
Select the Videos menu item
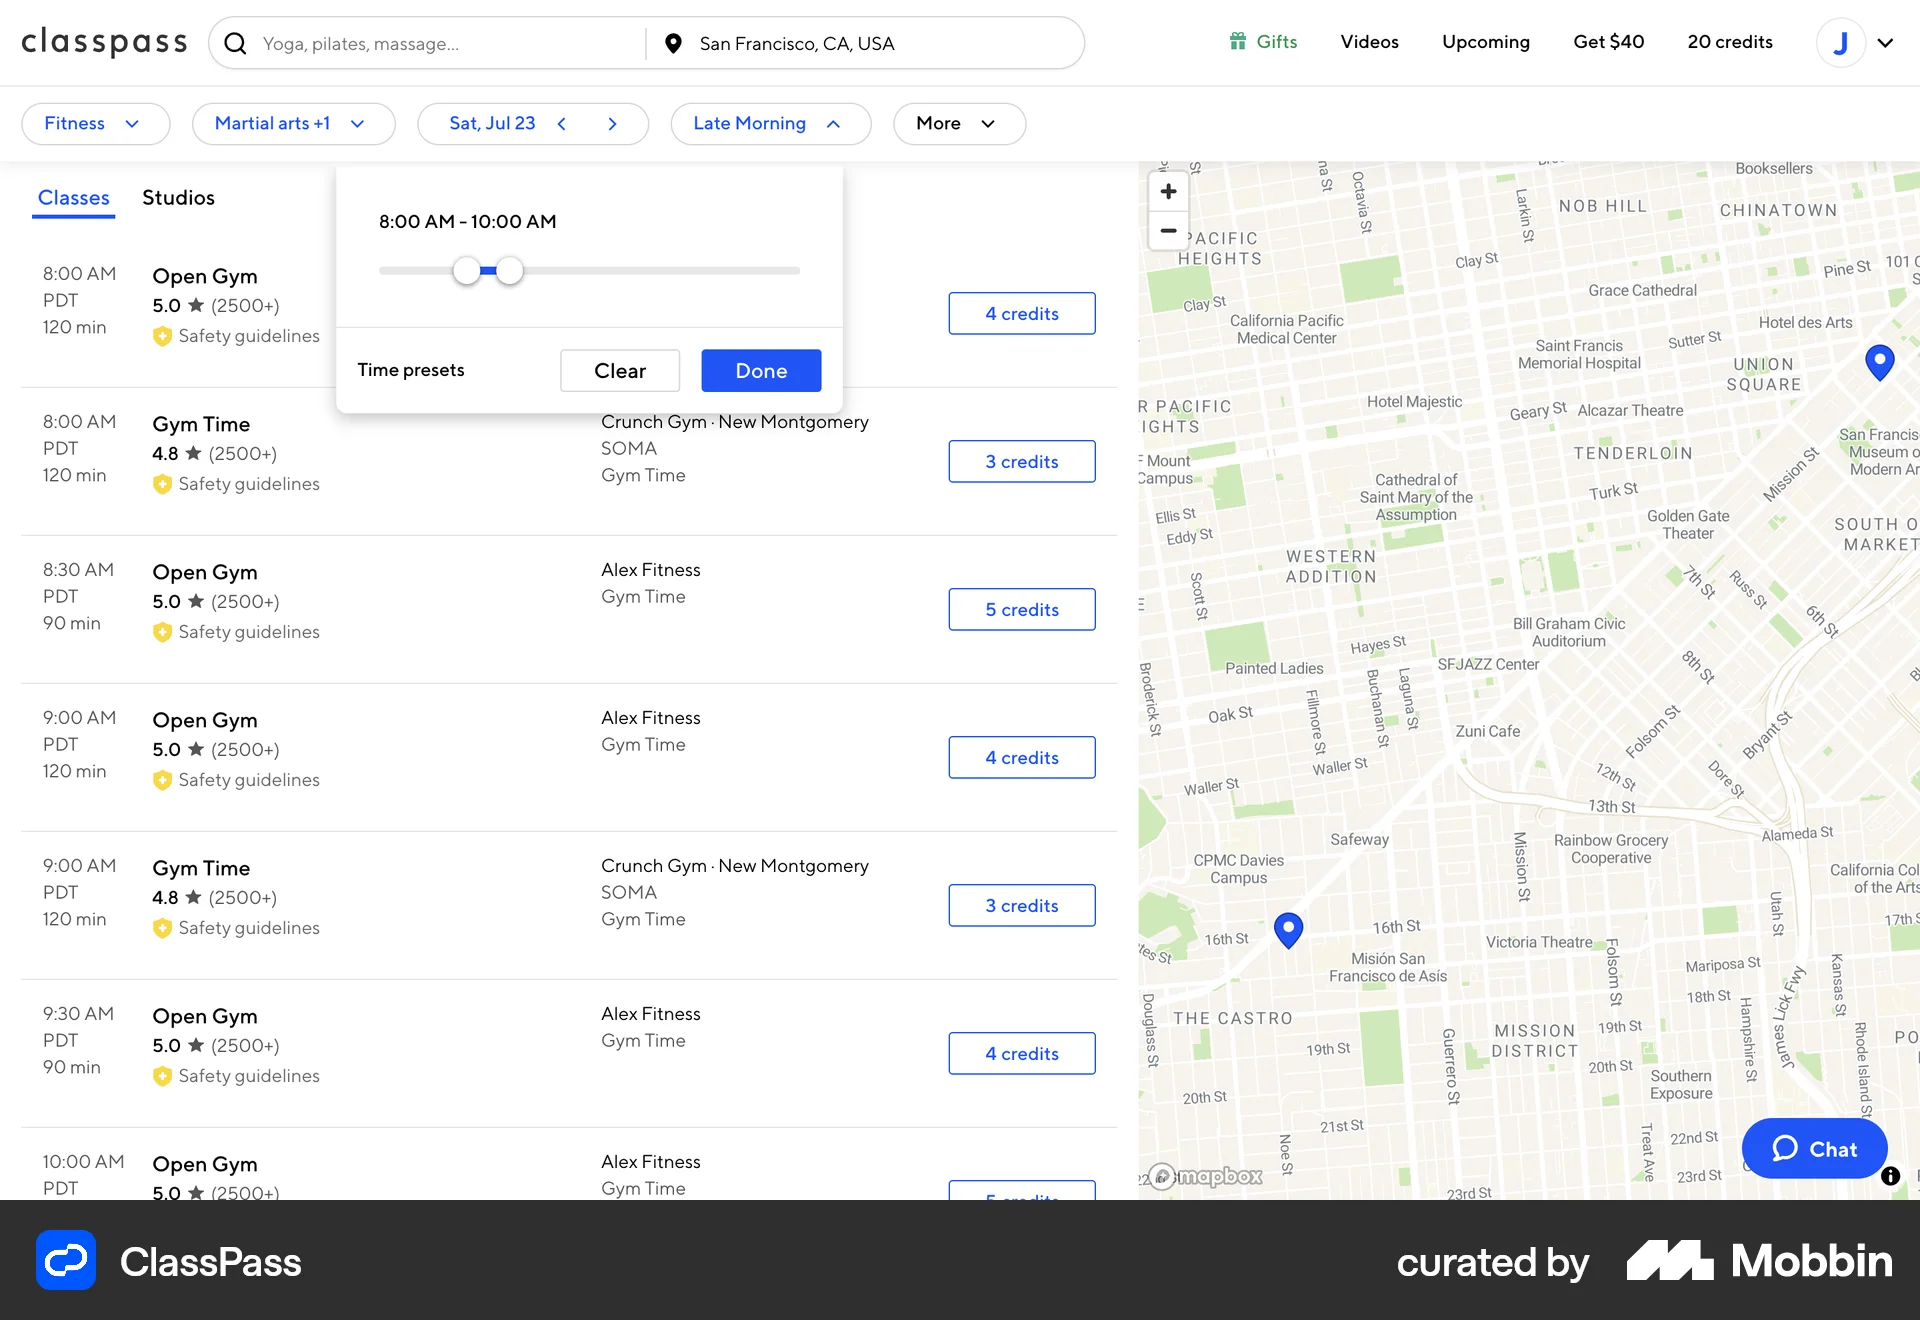coord(1369,41)
